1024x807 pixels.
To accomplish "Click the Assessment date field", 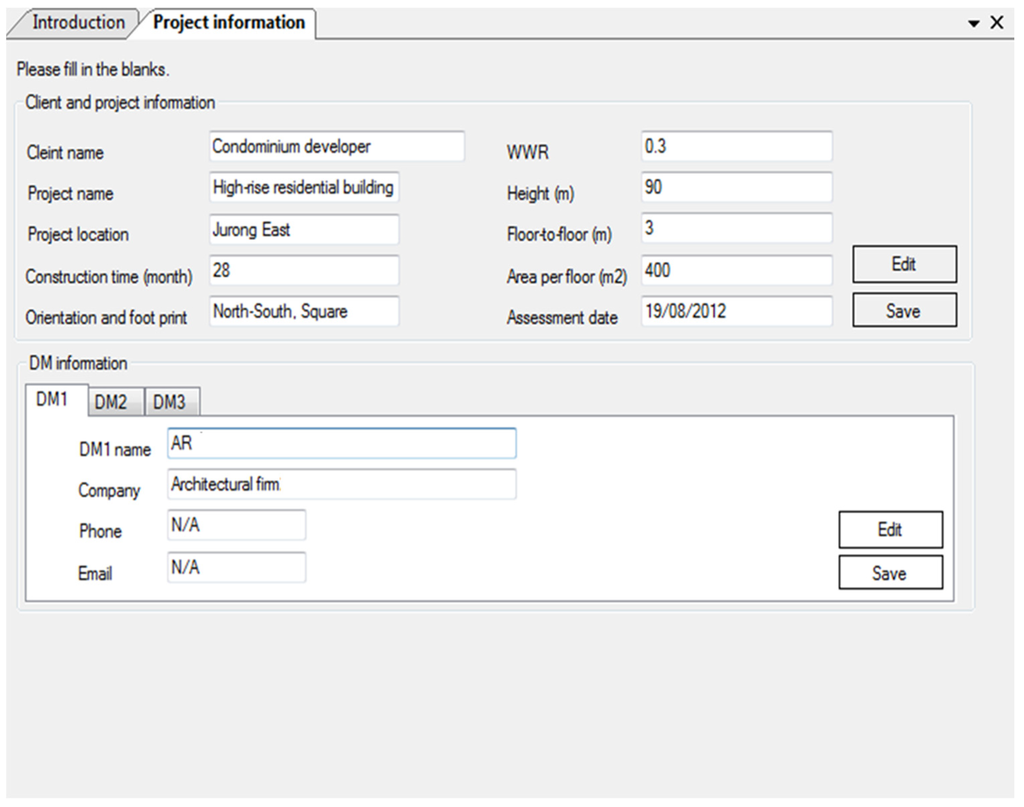I will click(x=736, y=311).
